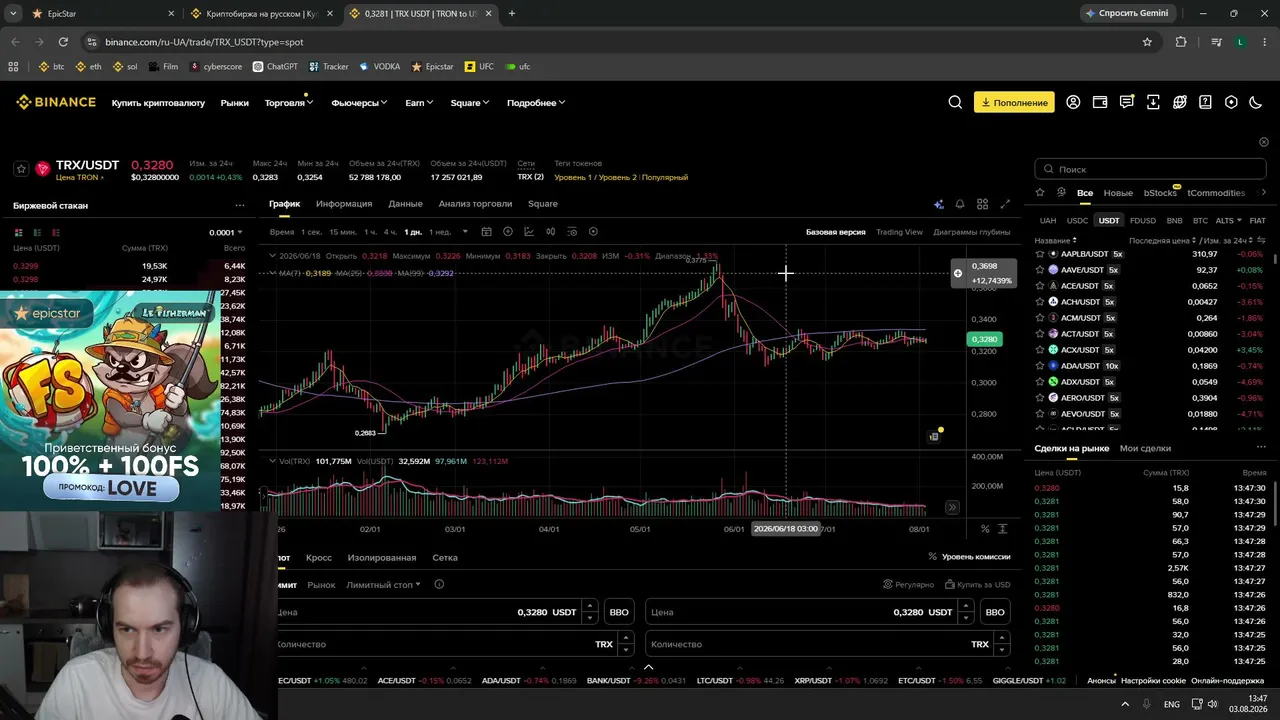Show both buy and sell orders view
The image size is (1280, 720).
[18, 232]
